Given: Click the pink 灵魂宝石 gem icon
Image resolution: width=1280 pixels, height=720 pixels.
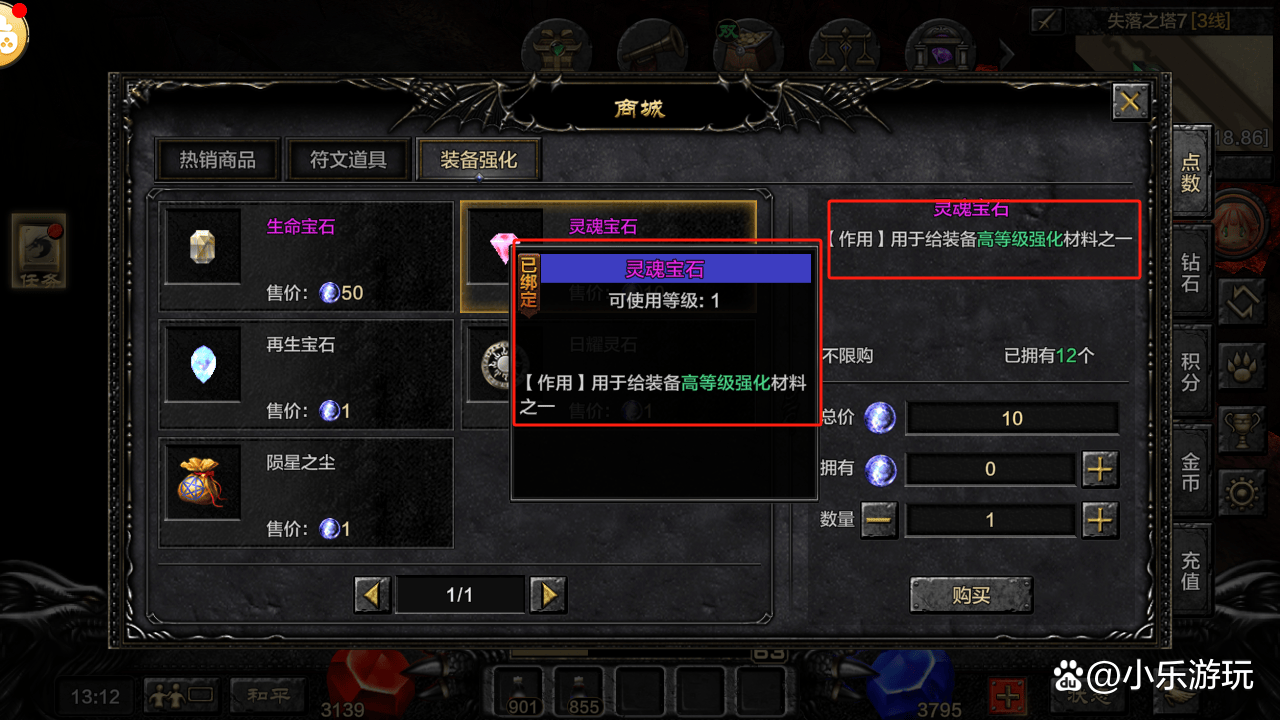Looking at the screenshot, I should (503, 246).
